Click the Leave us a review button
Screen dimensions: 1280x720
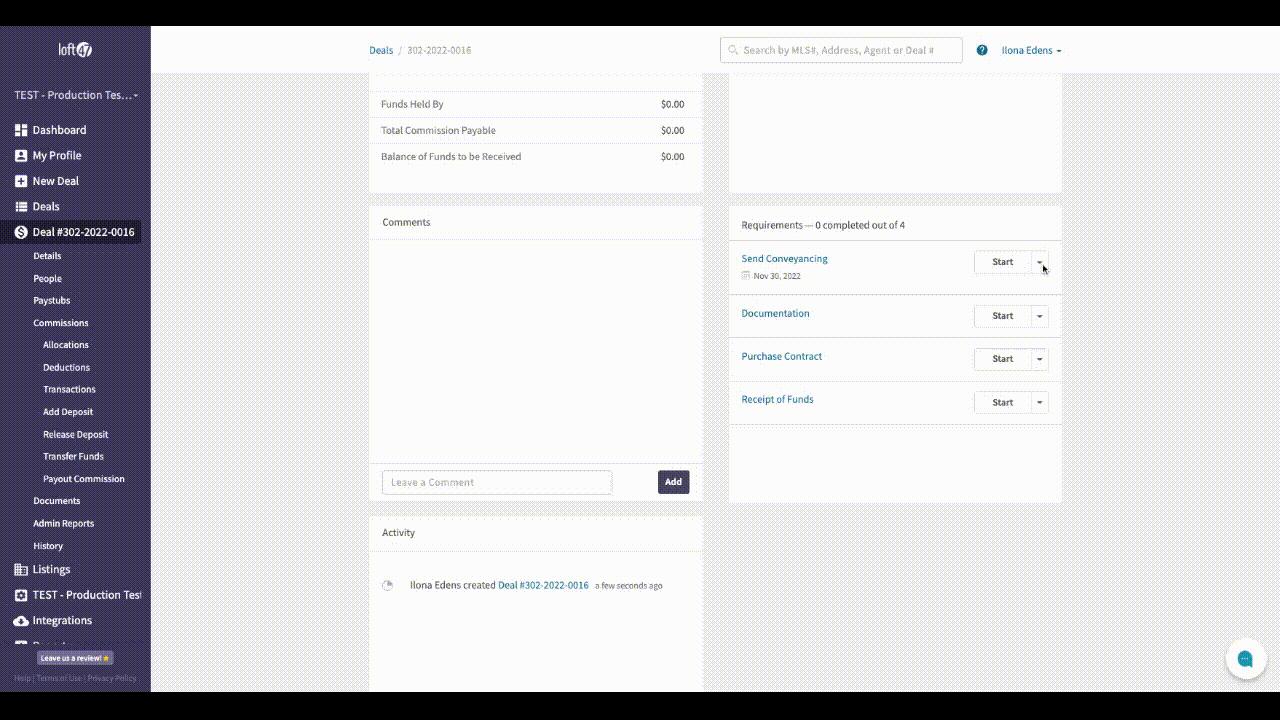tap(75, 658)
